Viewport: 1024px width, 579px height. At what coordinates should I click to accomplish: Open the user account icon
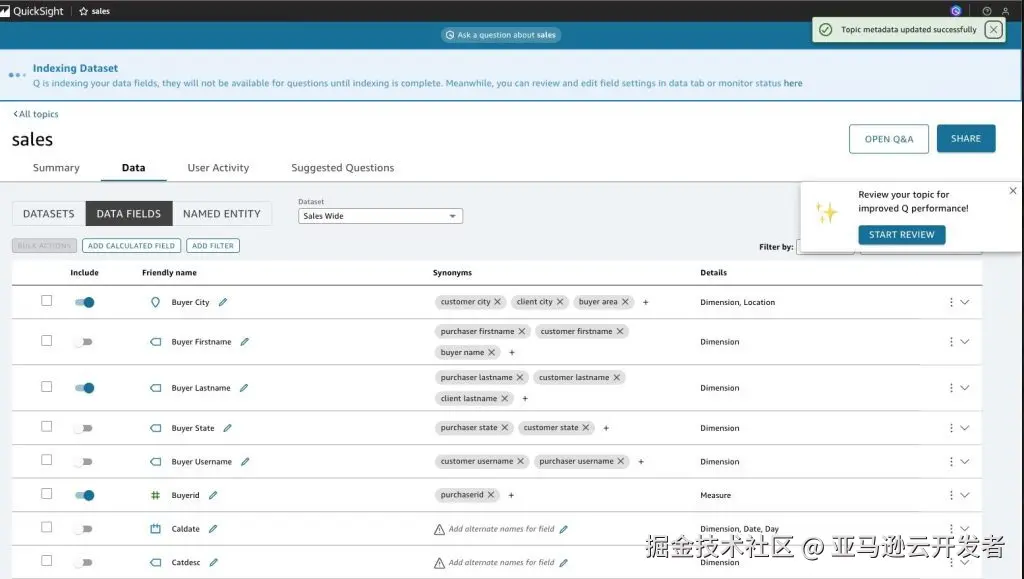pos(1006,11)
